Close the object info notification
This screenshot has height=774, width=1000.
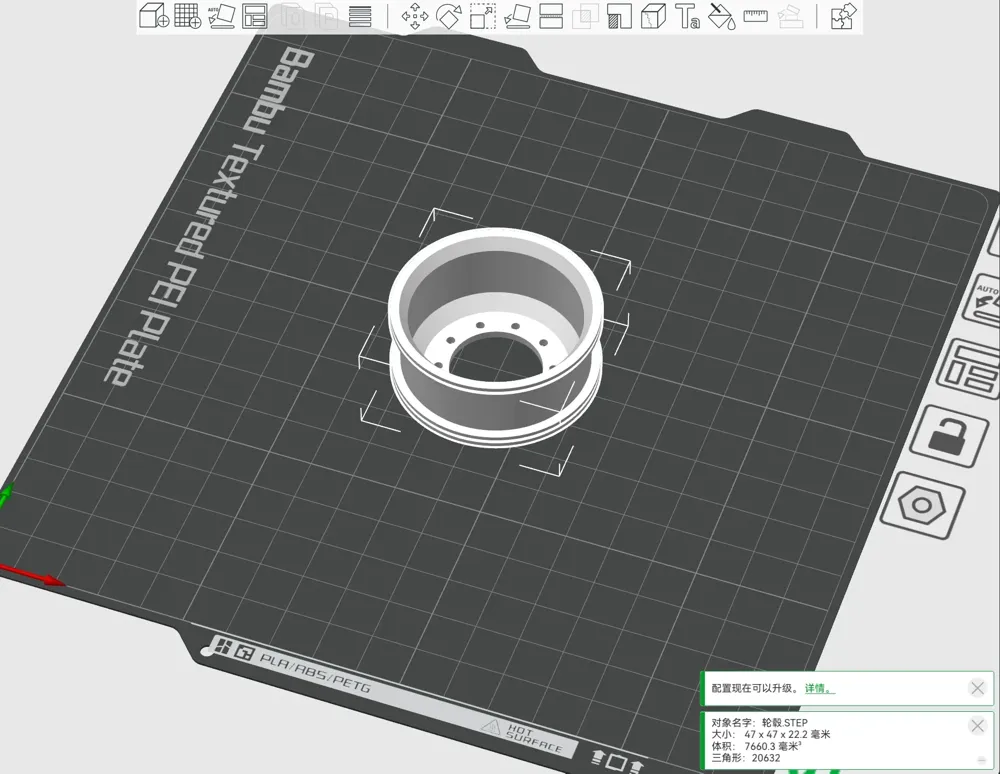pos(977,726)
